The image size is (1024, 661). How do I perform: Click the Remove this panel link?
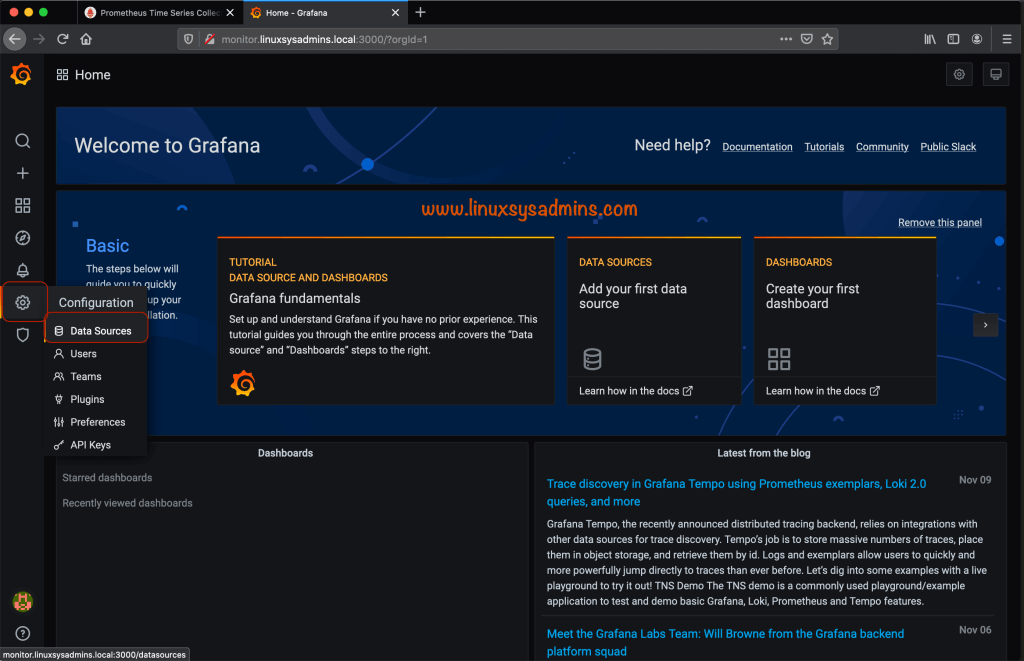[x=939, y=223]
